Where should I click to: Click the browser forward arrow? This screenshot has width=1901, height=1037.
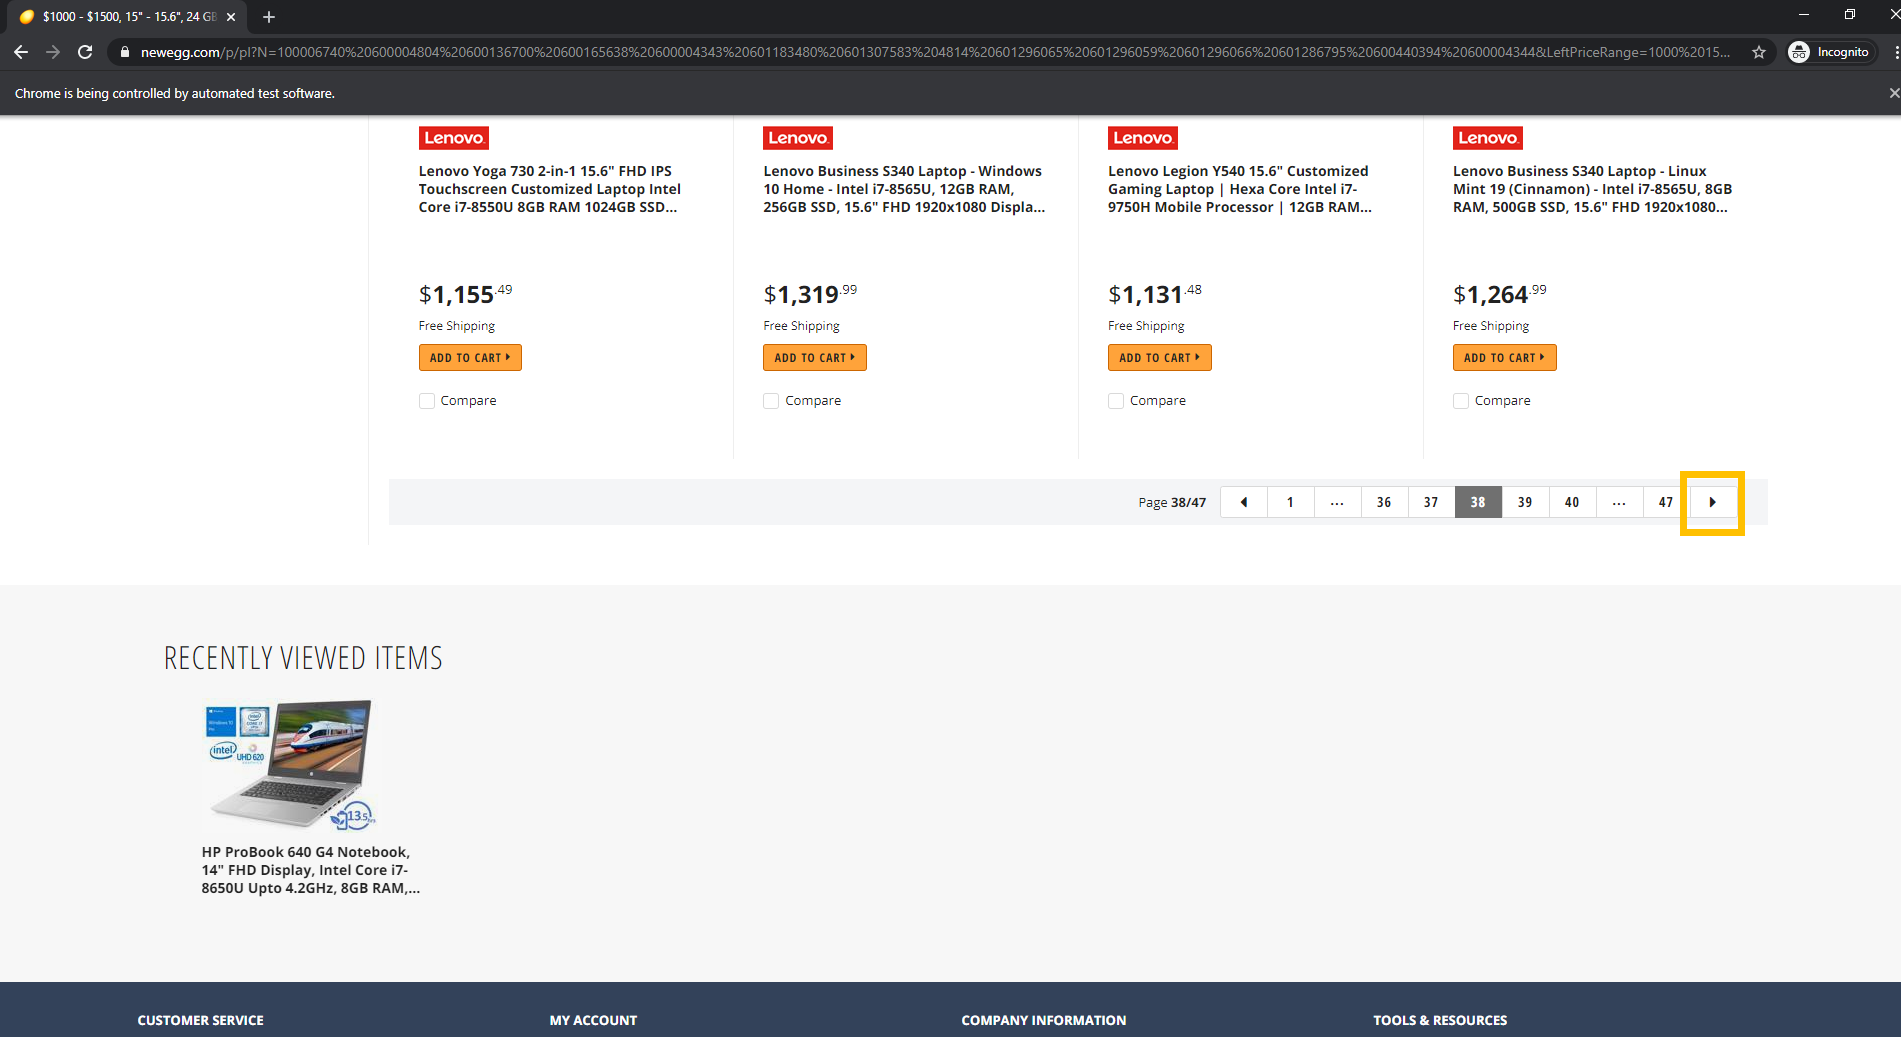pyautogui.click(x=53, y=52)
